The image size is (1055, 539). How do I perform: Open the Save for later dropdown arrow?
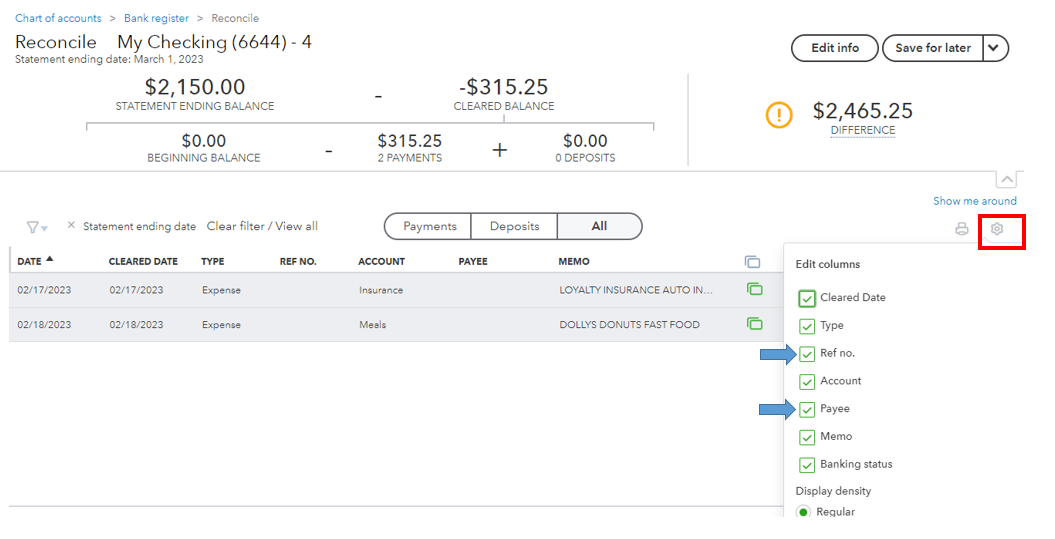point(995,48)
